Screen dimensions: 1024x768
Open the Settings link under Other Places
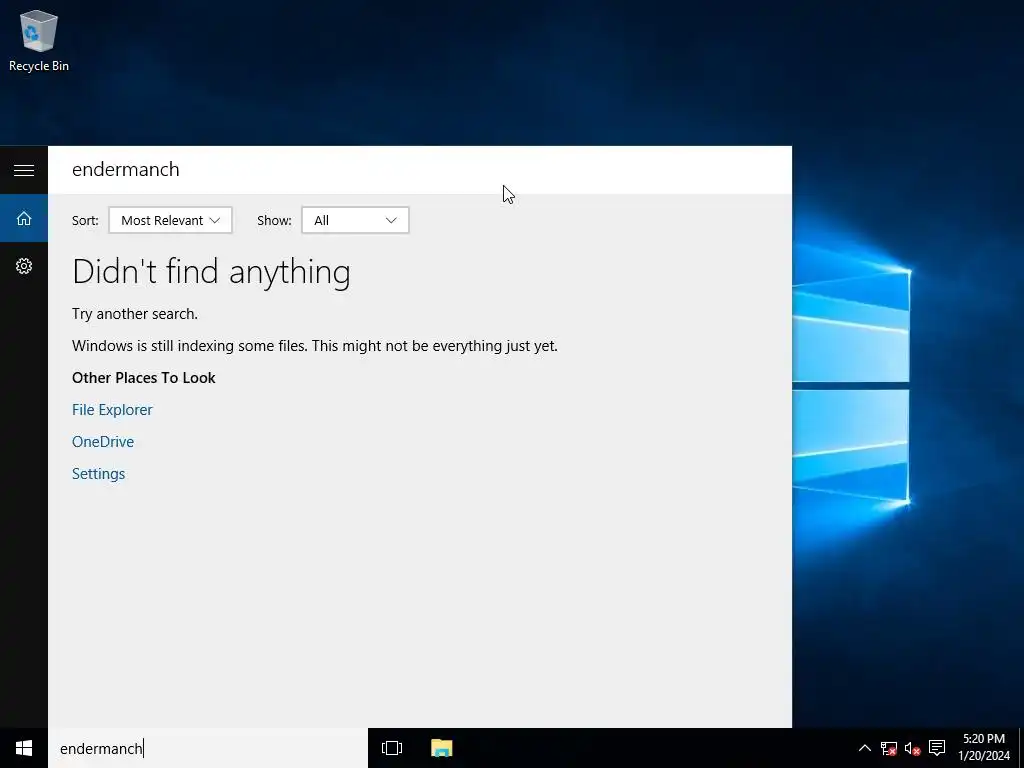(99, 473)
